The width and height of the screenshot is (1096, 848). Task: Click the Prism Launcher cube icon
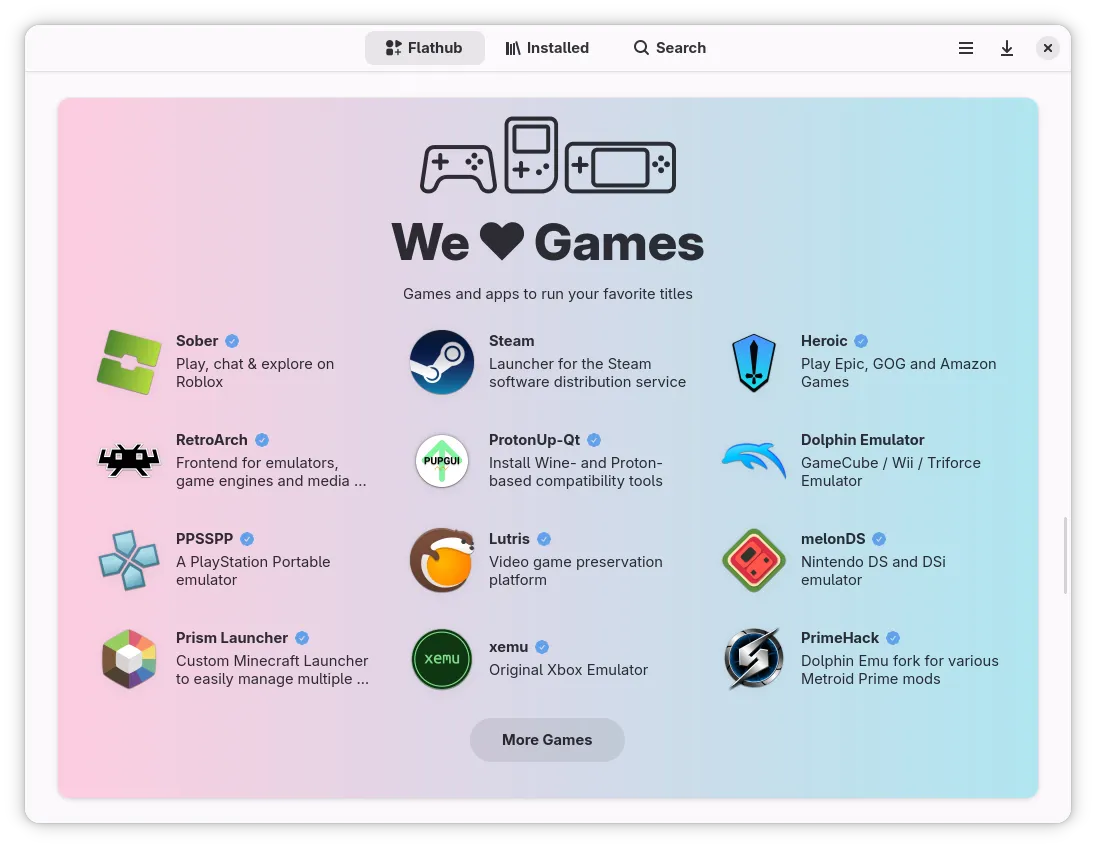pos(129,659)
